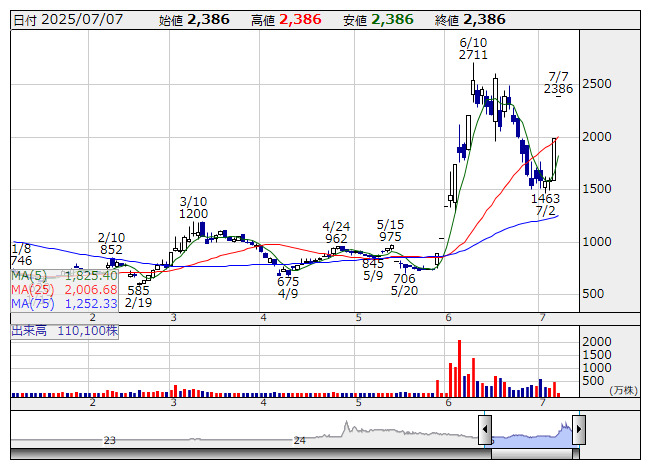Click the 24 year marker in overview chart
The height and width of the screenshot is (470, 653).
point(299,440)
